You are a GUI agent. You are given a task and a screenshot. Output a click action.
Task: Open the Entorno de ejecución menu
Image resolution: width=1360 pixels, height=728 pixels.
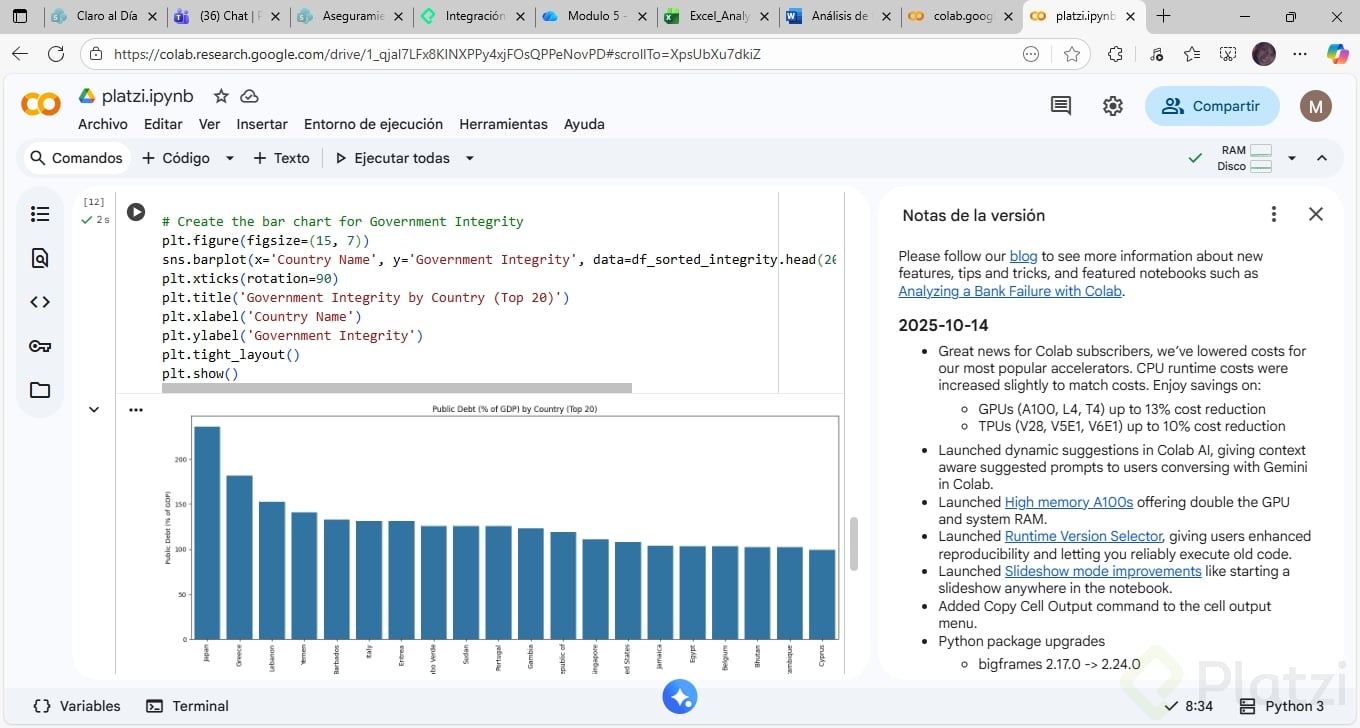tap(373, 124)
